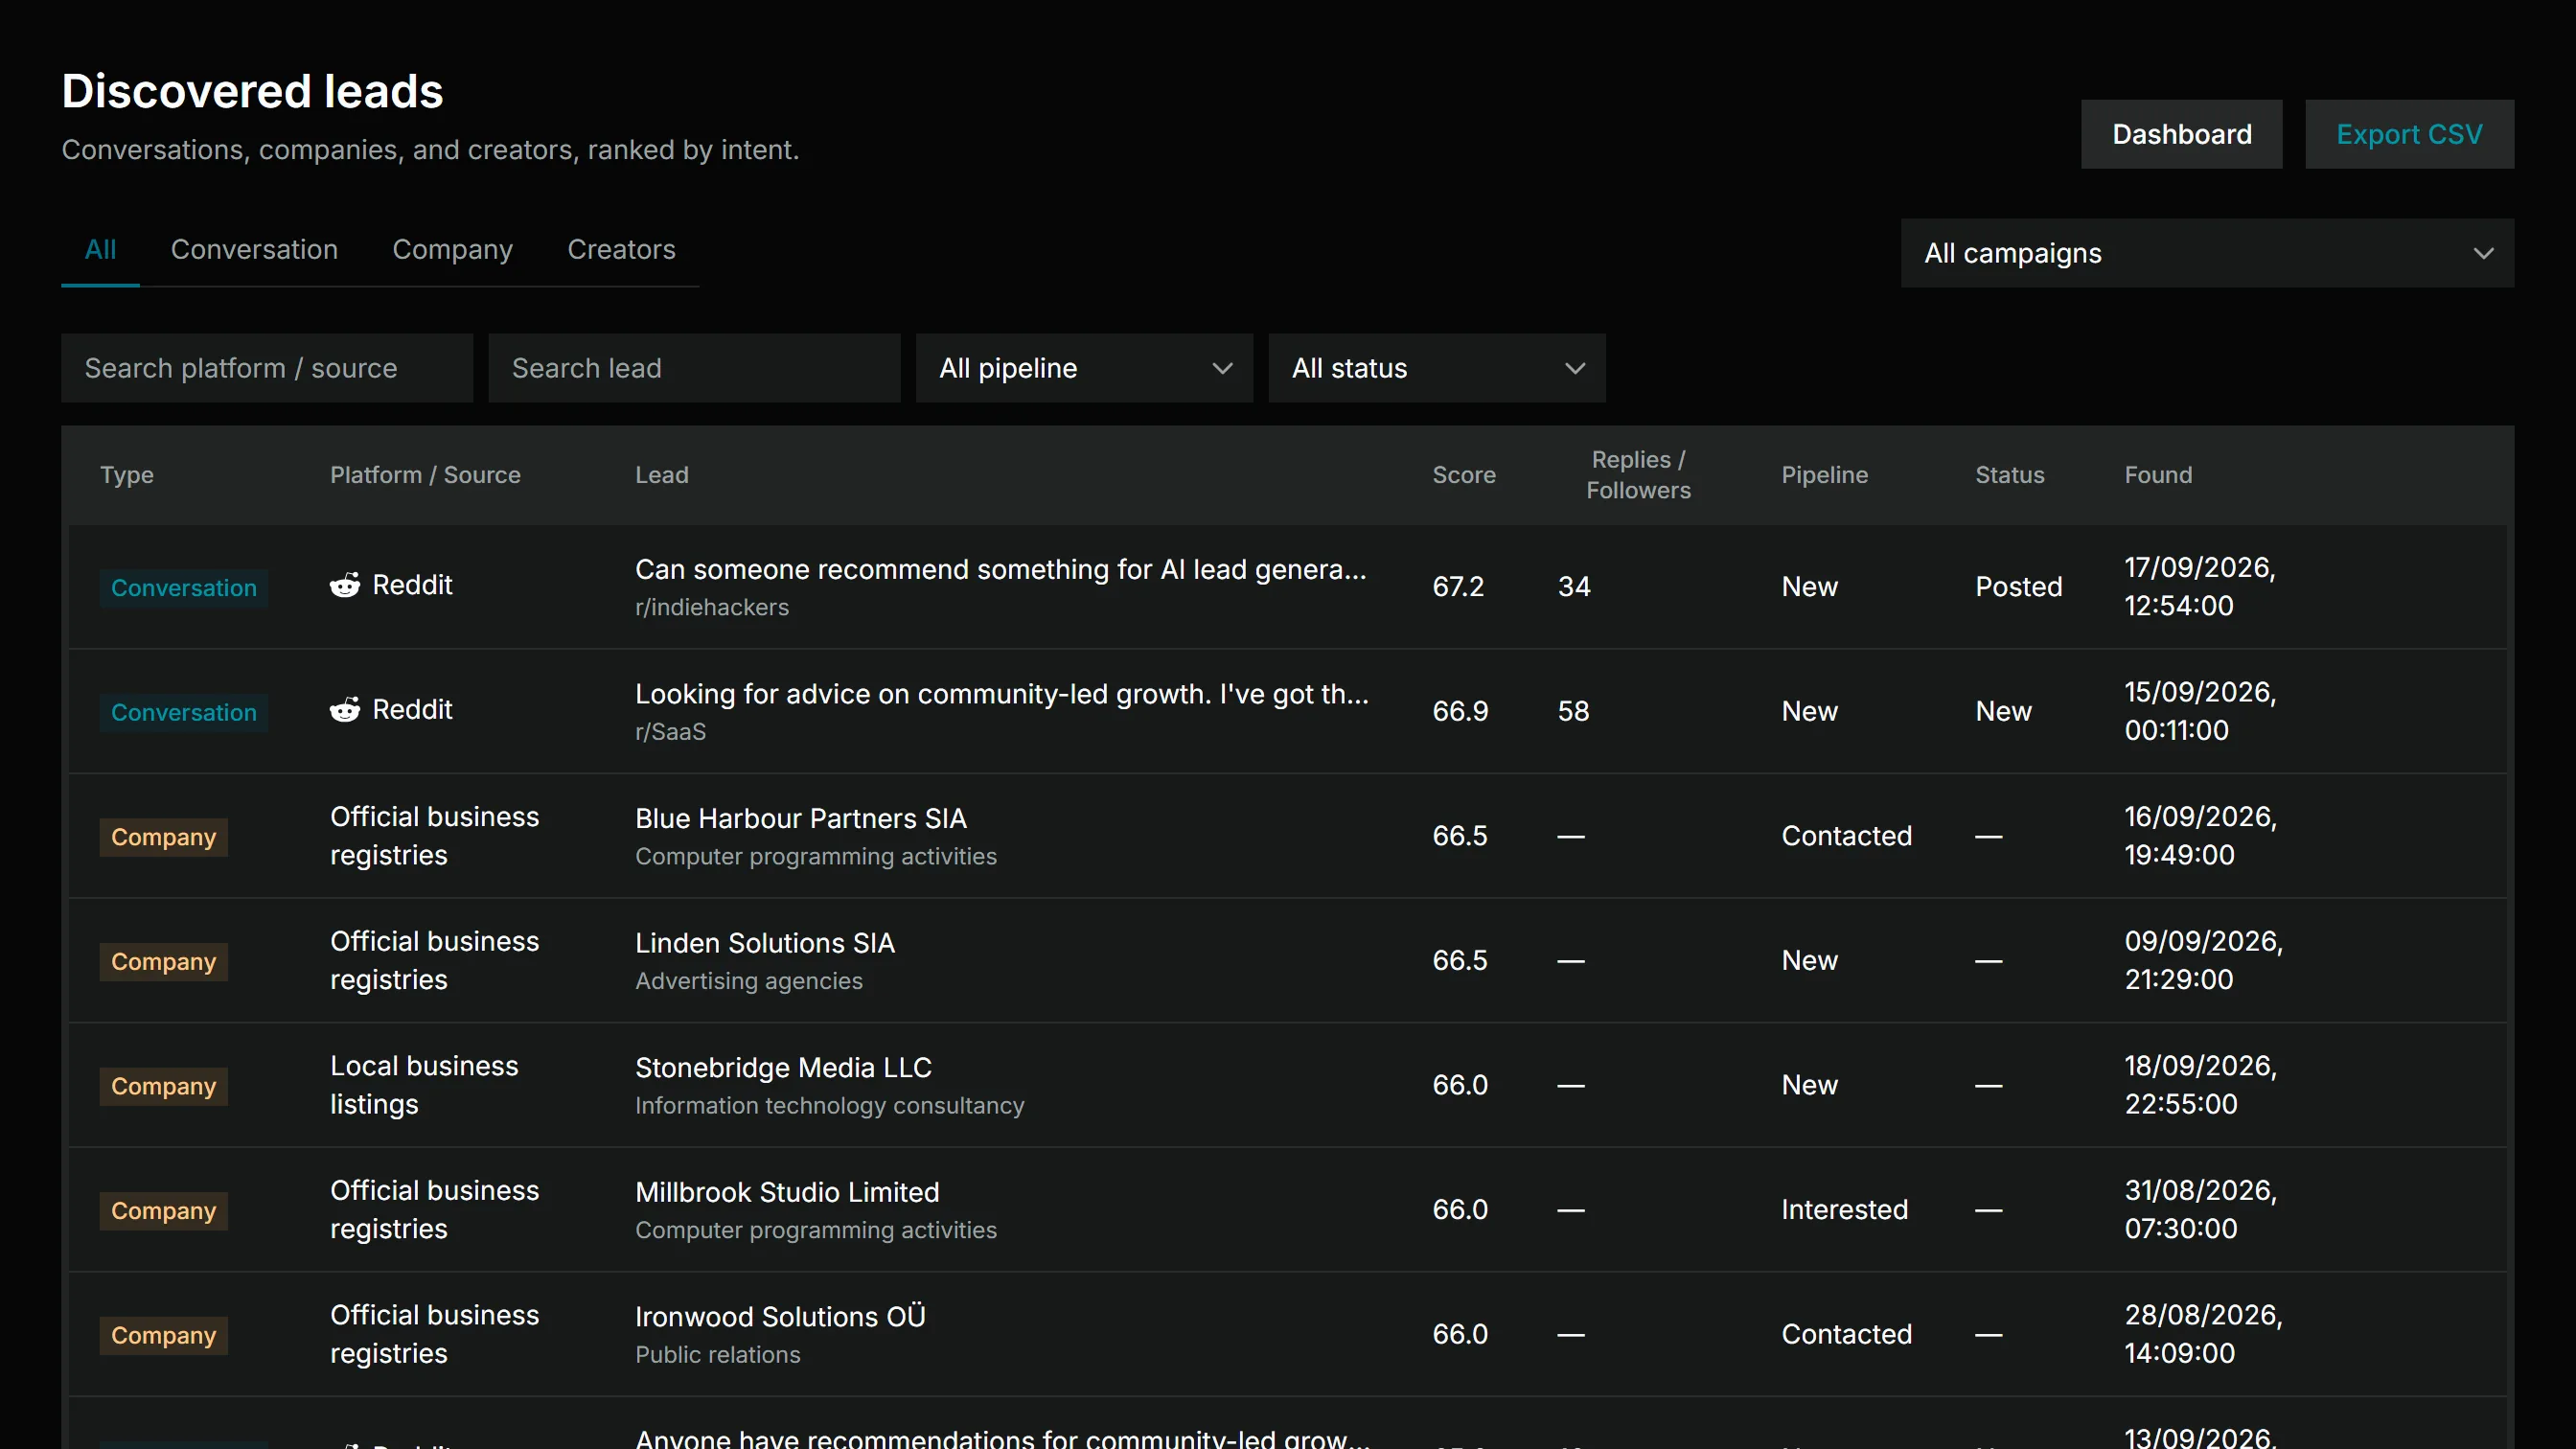The width and height of the screenshot is (2576, 1449).
Task: Click the 58 replies value
Action: pos(1573,711)
